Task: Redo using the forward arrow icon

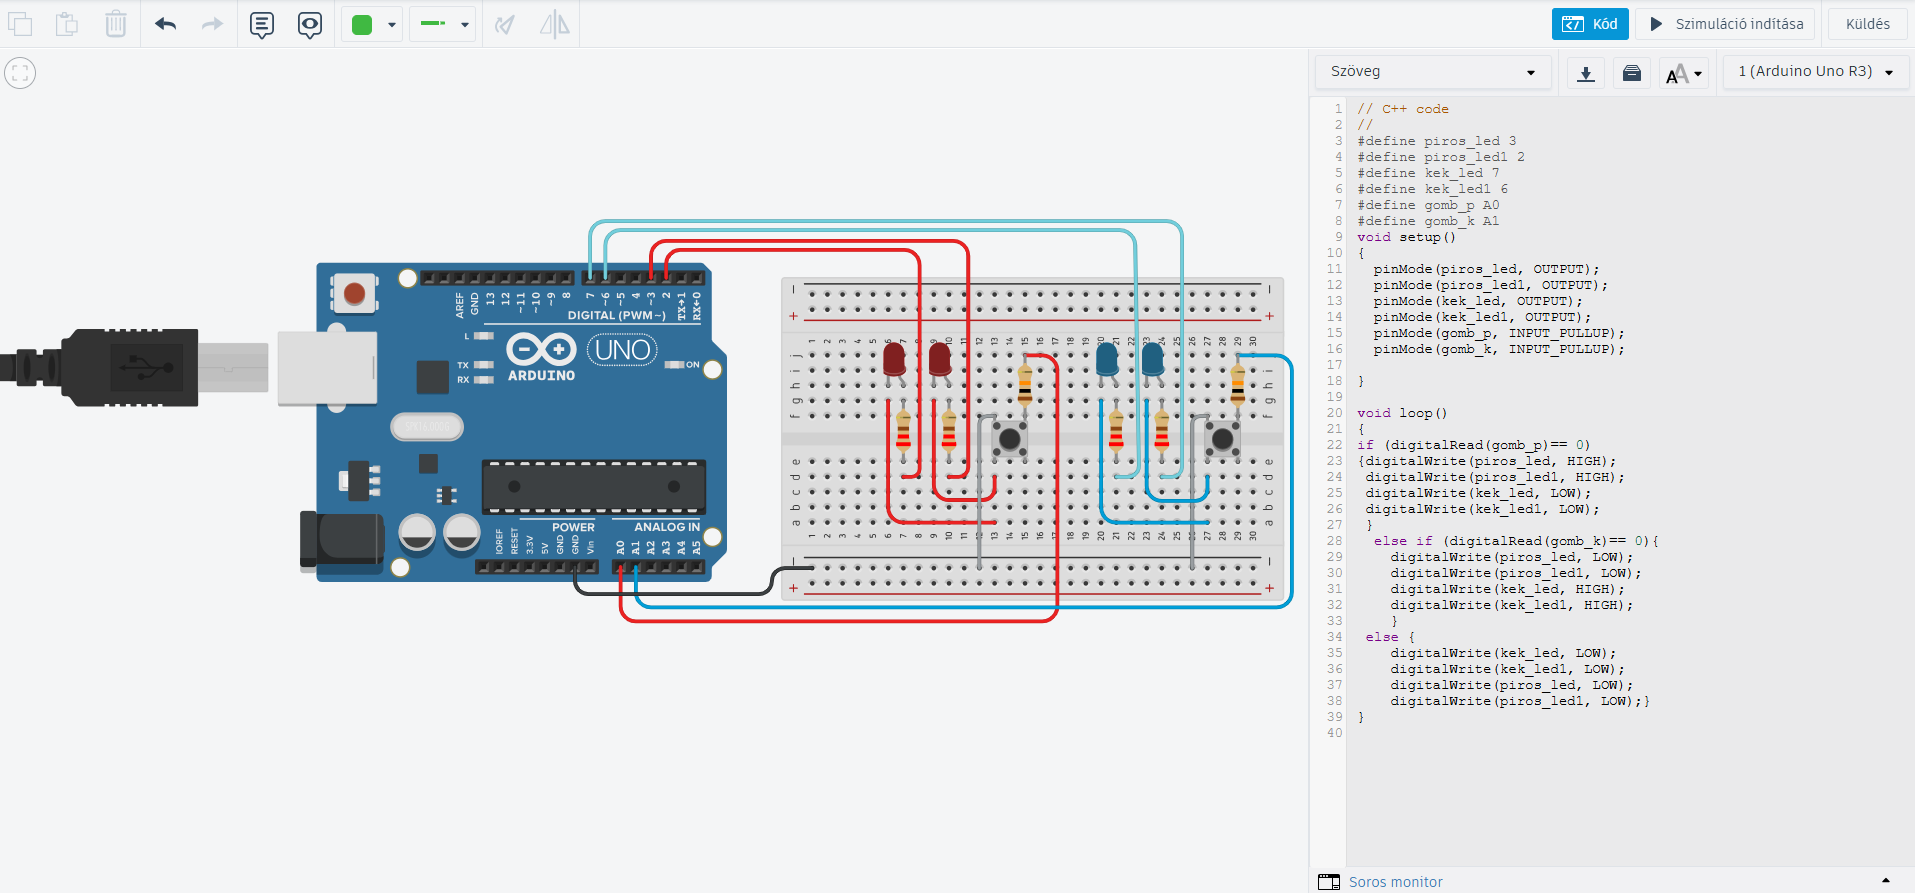Action: (x=212, y=24)
